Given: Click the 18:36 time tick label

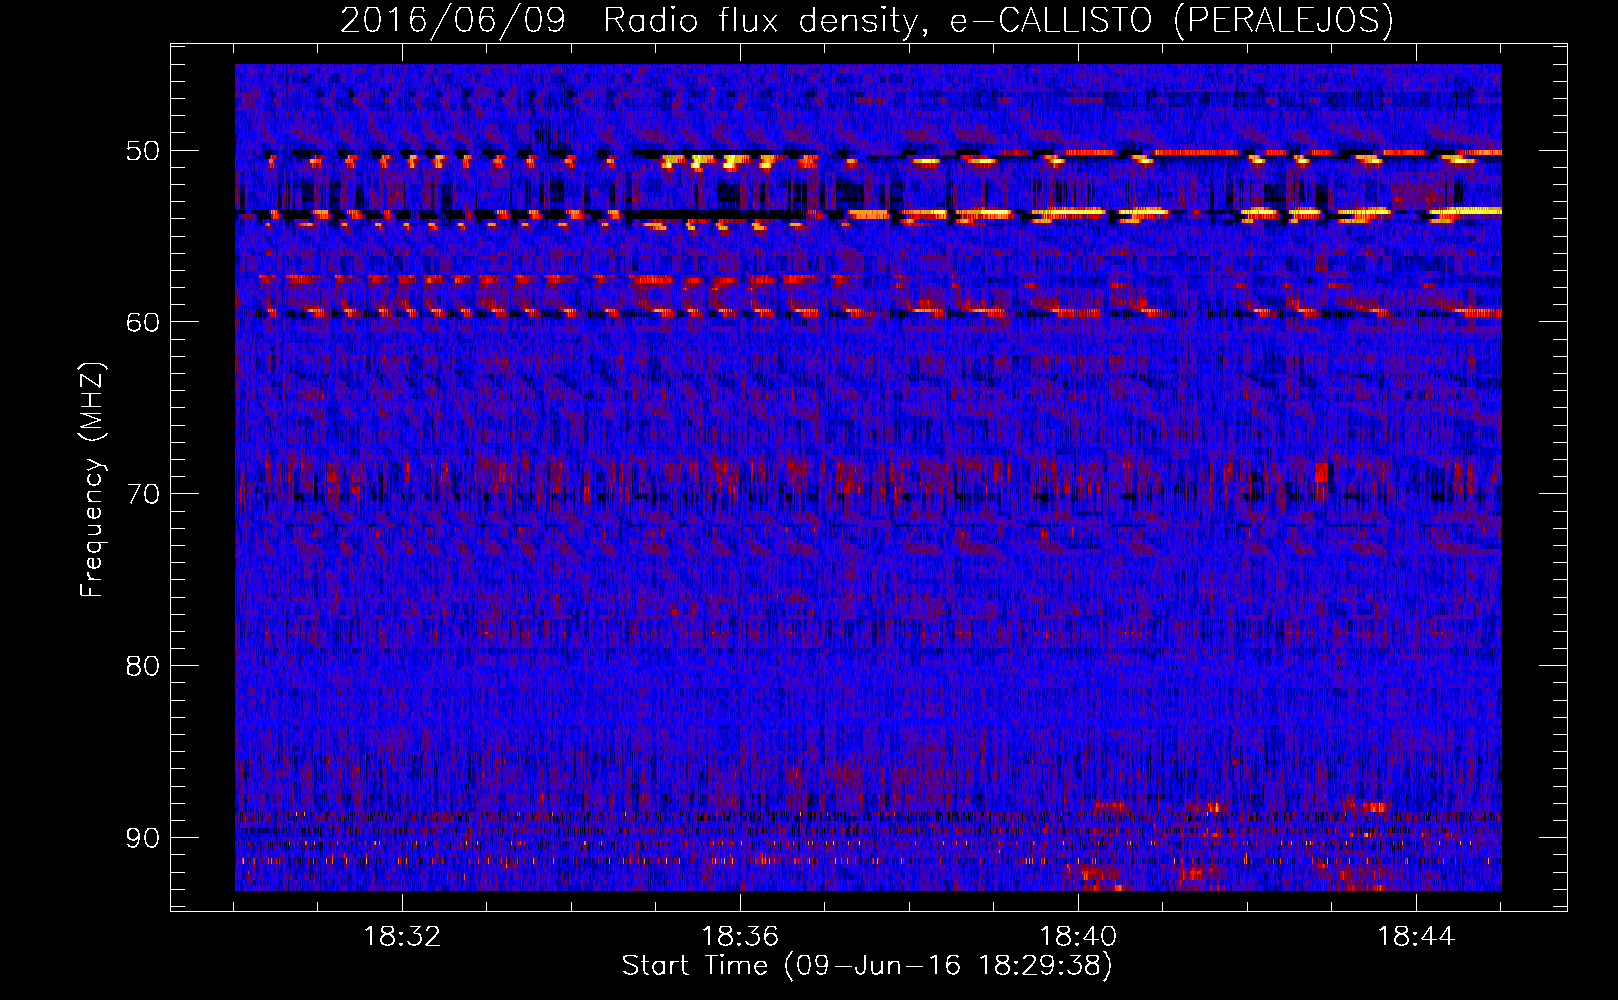Looking at the screenshot, I should point(740,937).
